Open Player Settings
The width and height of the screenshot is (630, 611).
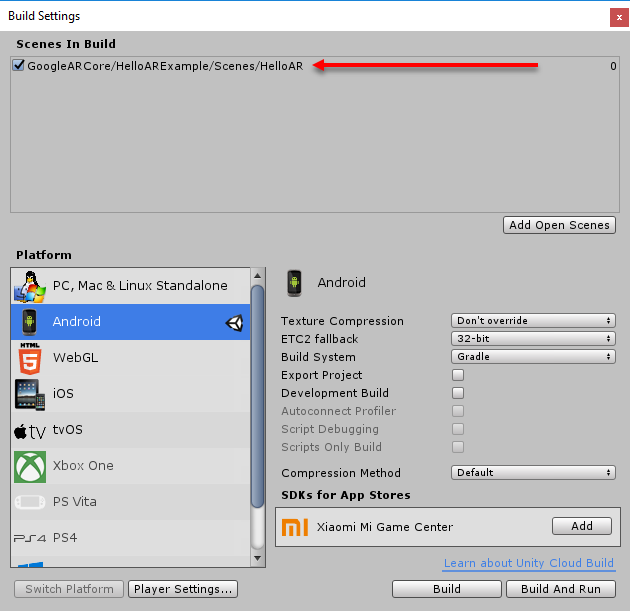point(183,589)
